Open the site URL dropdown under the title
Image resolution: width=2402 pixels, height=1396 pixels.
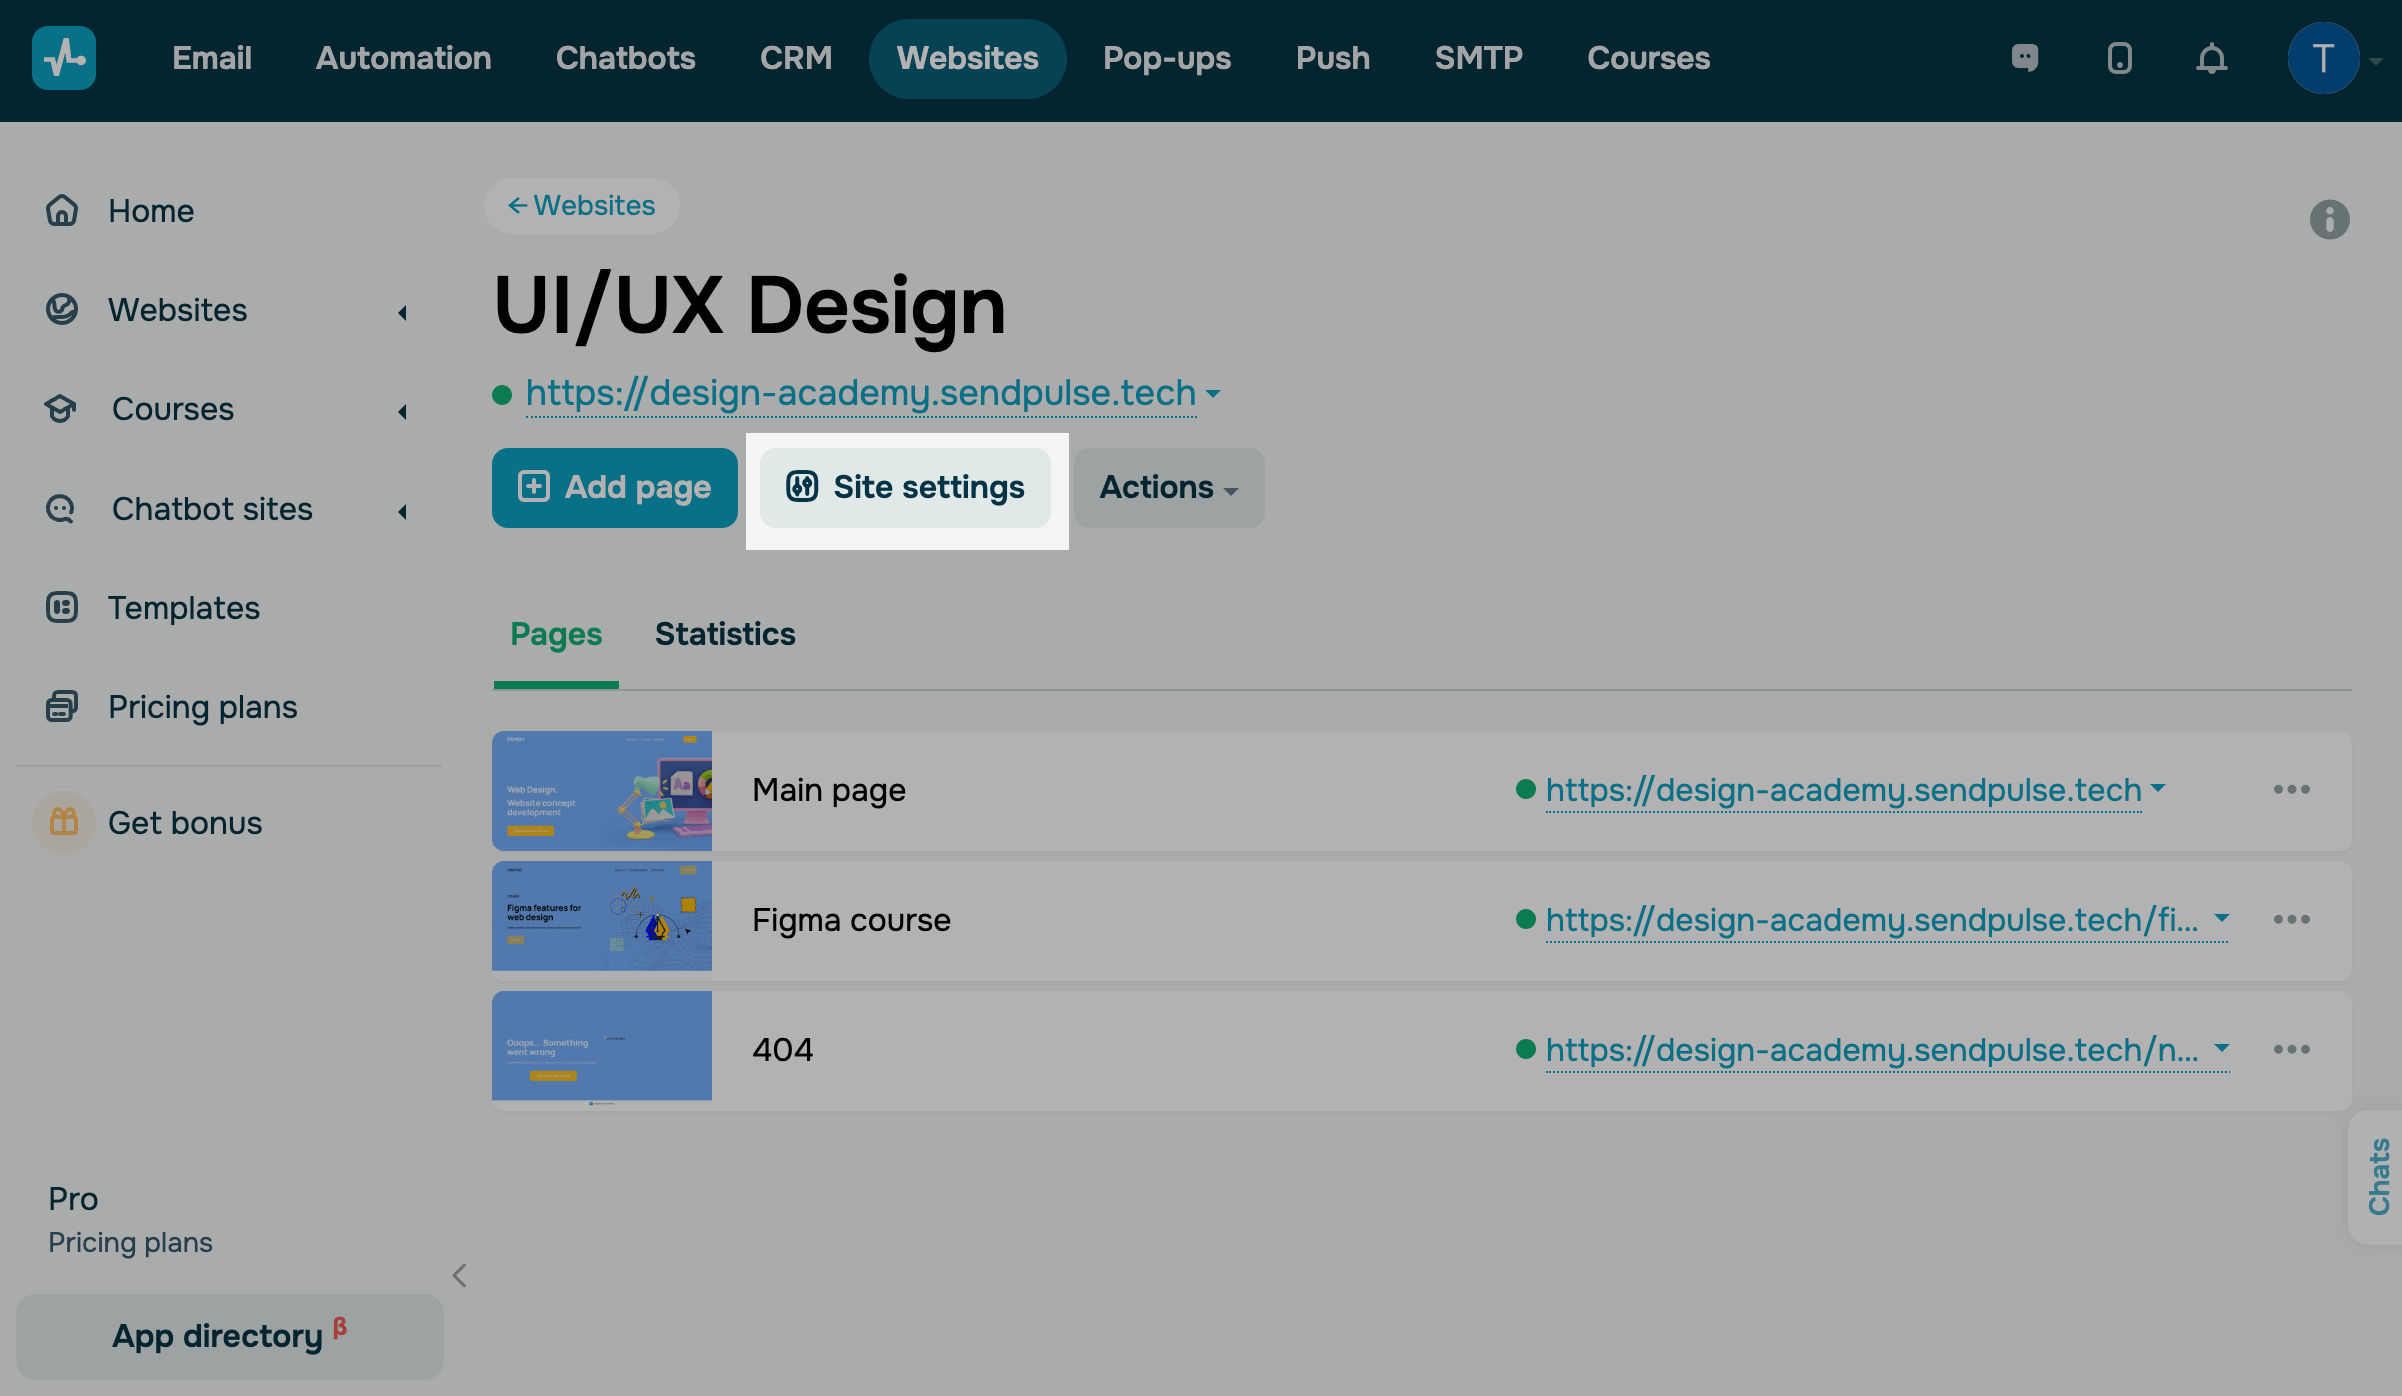(x=1213, y=394)
